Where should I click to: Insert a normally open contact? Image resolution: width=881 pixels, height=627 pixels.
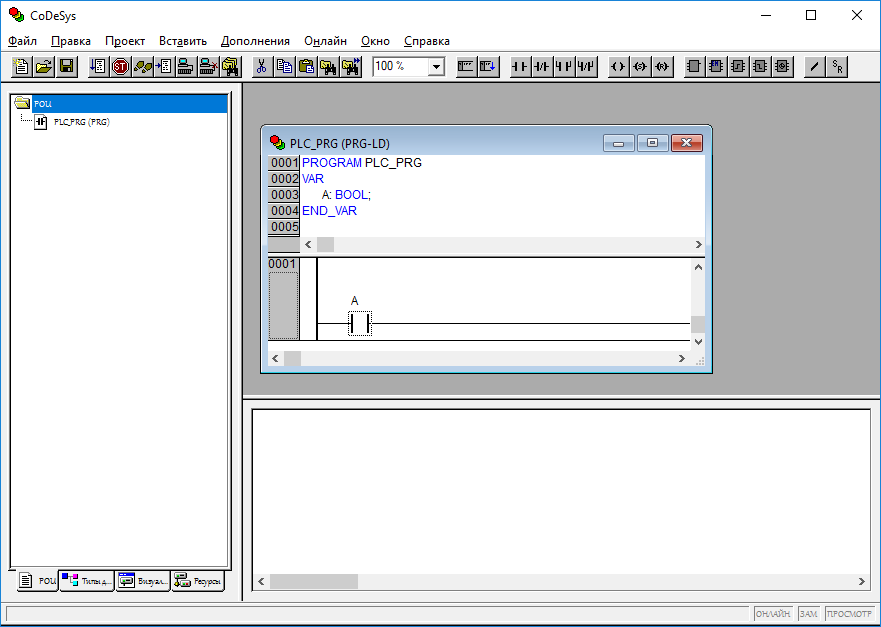click(x=519, y=67)
